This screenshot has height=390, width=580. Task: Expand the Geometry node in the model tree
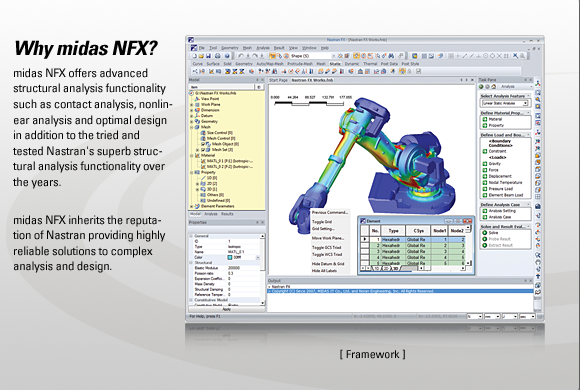[x=192, y=121]
